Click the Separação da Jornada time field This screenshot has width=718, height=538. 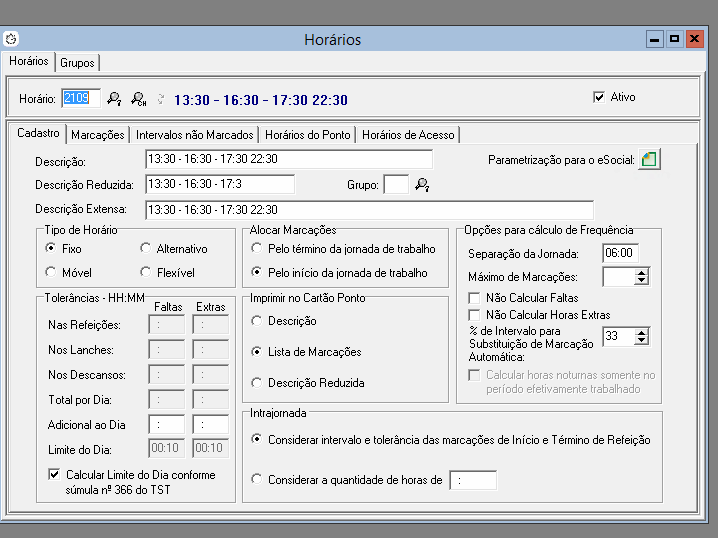pyautogui.click(x=619, y=254)
